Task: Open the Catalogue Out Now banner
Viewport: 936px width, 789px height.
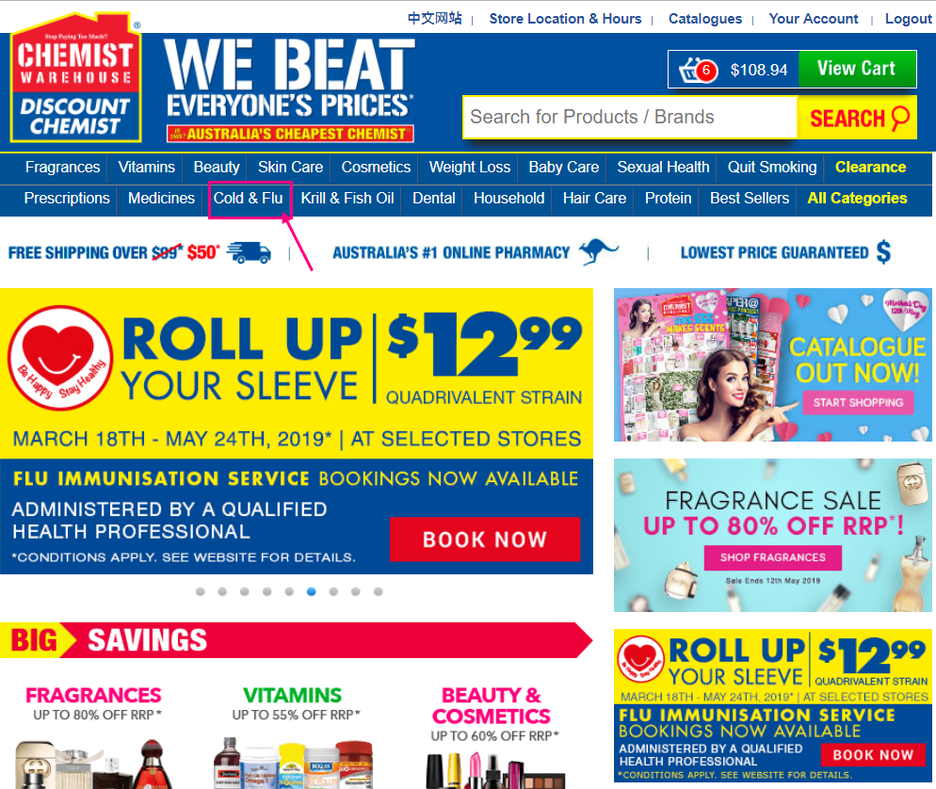Action: click(x=772, y=365)
